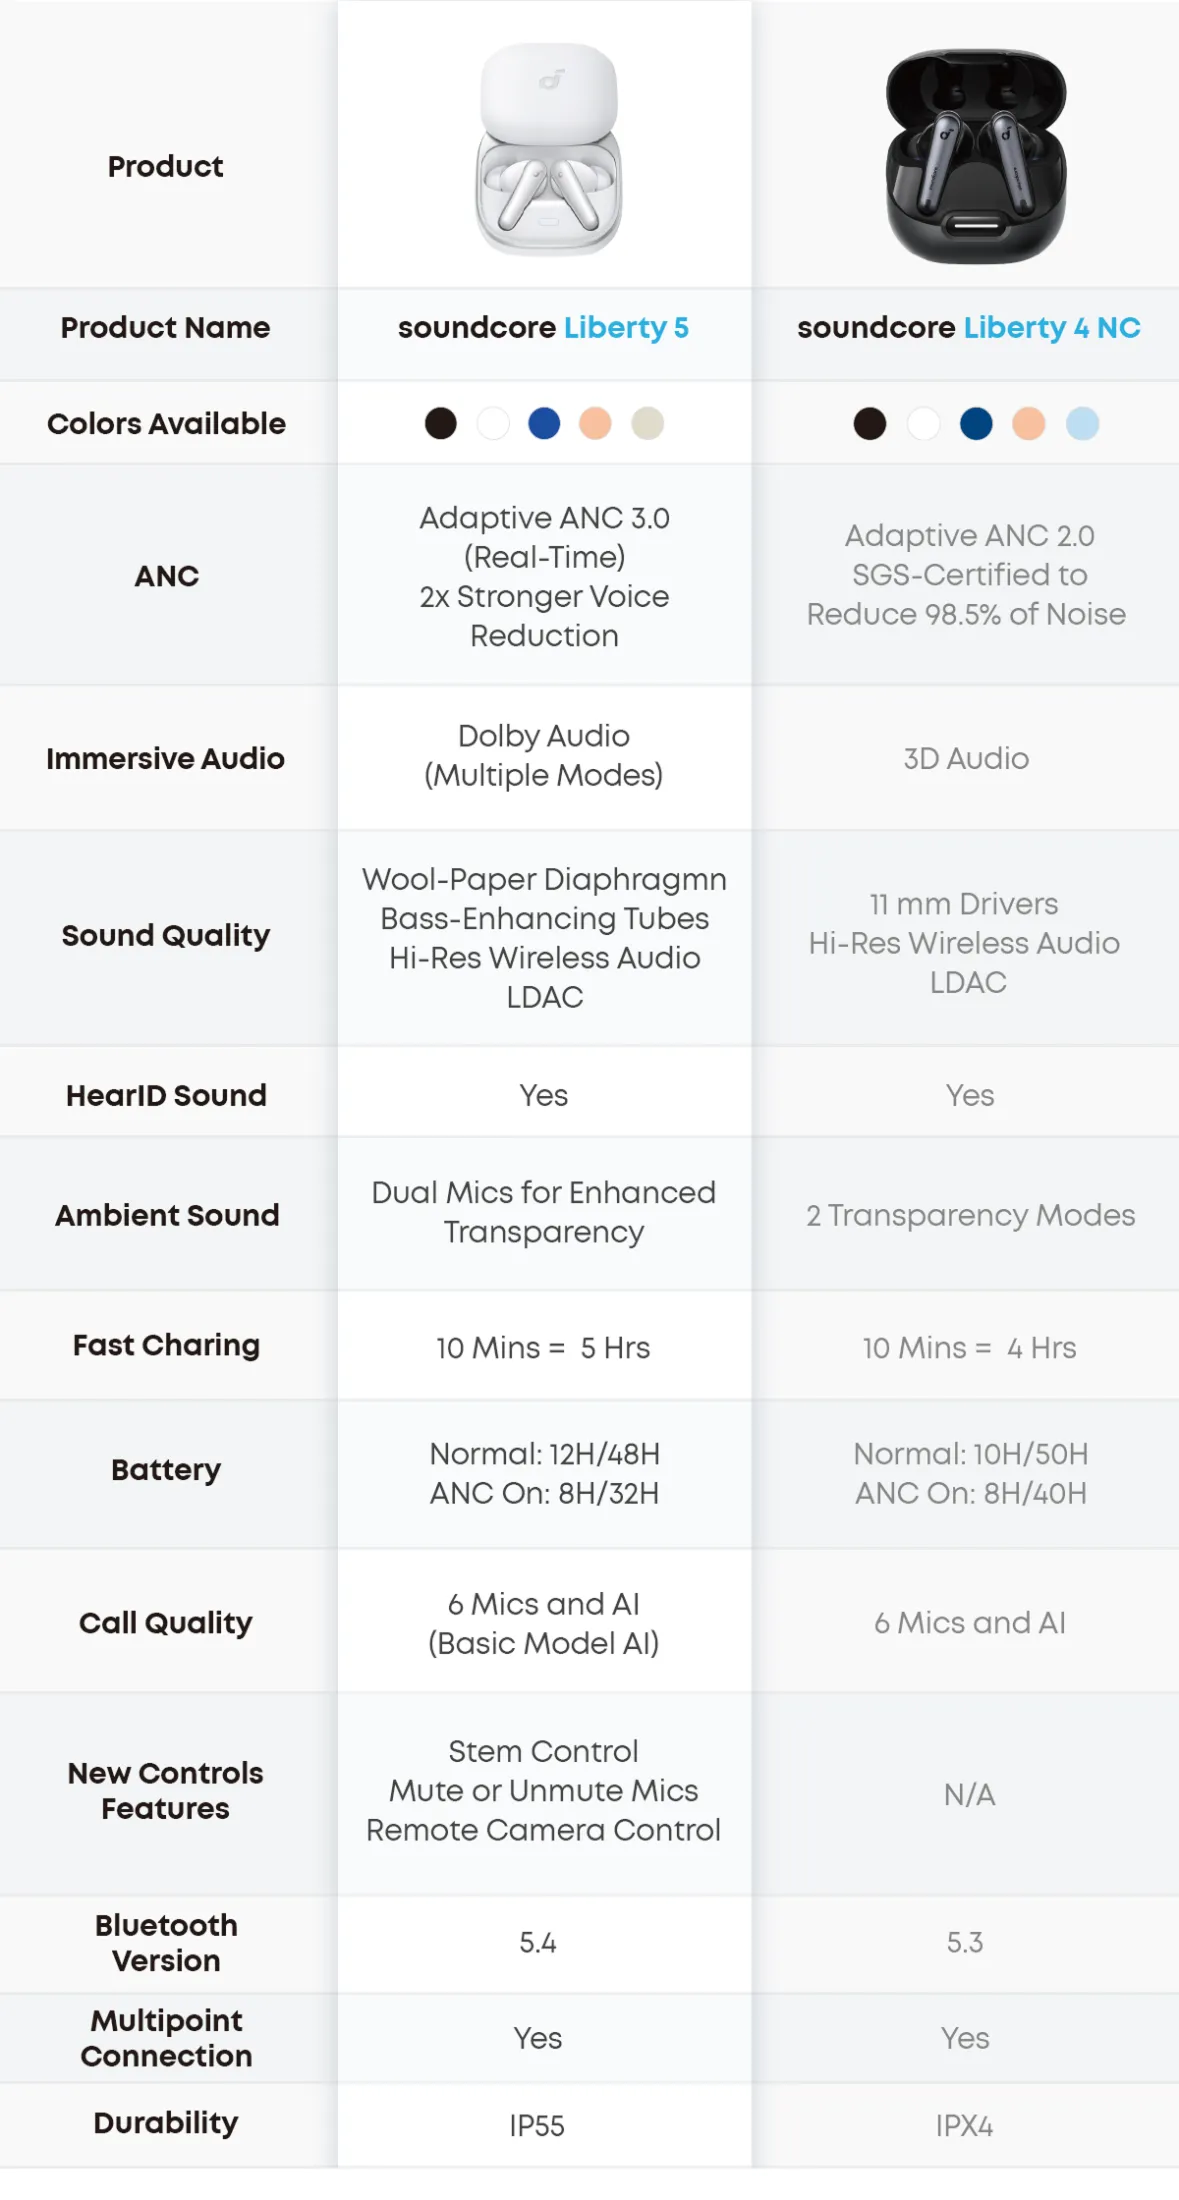Click the Colors Available row label

(x=166, y=424)
